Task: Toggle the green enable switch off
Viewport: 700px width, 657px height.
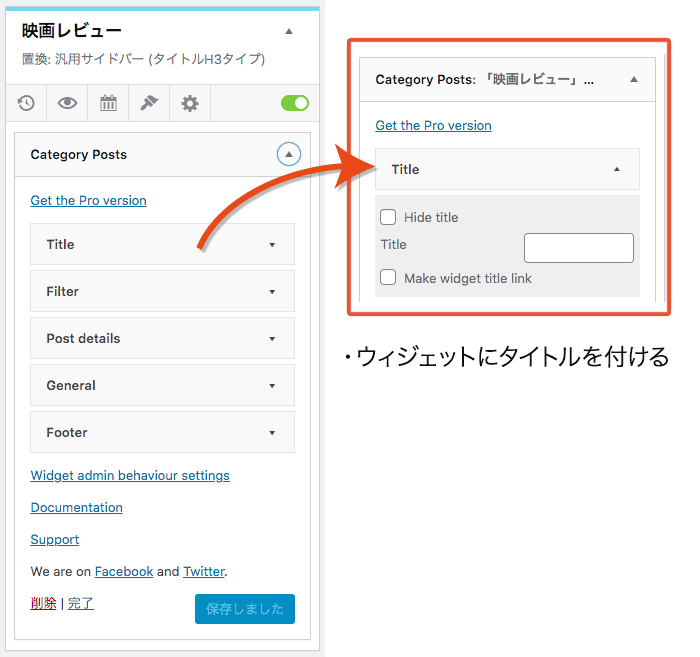Action: pyautogui.click(x=295, y=103)
